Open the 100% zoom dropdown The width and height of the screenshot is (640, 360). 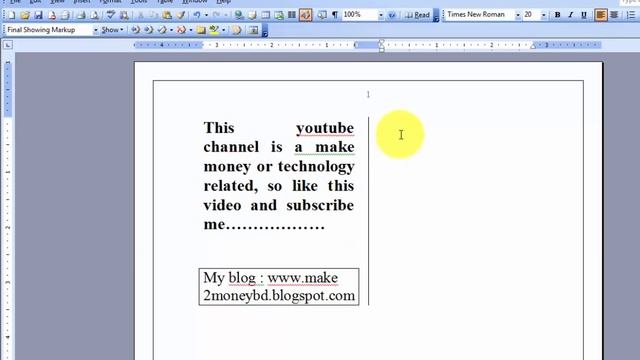[381, 16]
